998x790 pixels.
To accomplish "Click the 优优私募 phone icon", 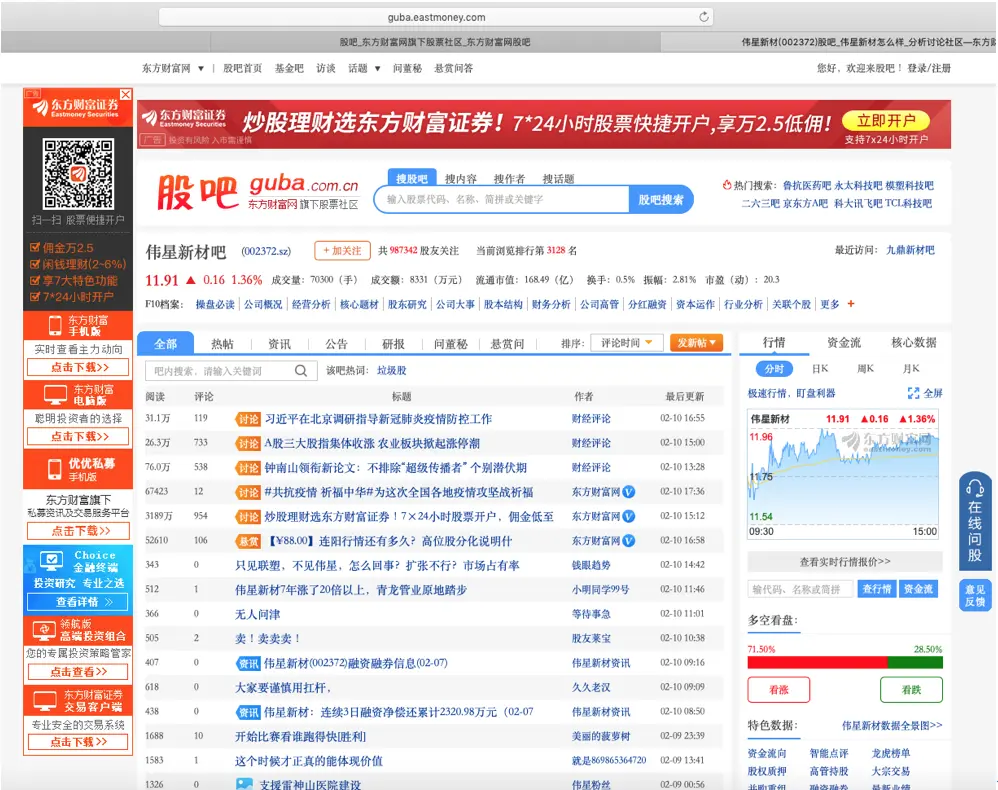I will coord(55,469).
